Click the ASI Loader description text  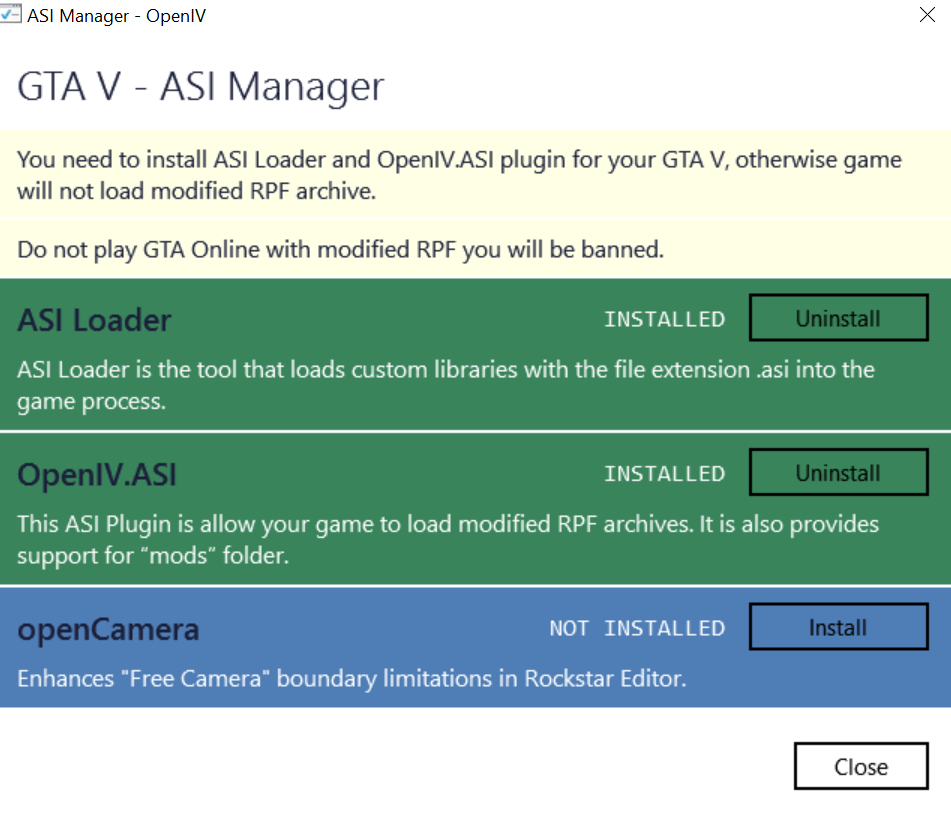click(445, 385)
